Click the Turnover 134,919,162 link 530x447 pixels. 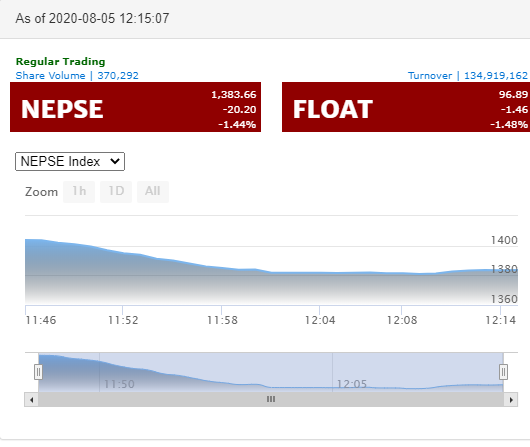468,75
